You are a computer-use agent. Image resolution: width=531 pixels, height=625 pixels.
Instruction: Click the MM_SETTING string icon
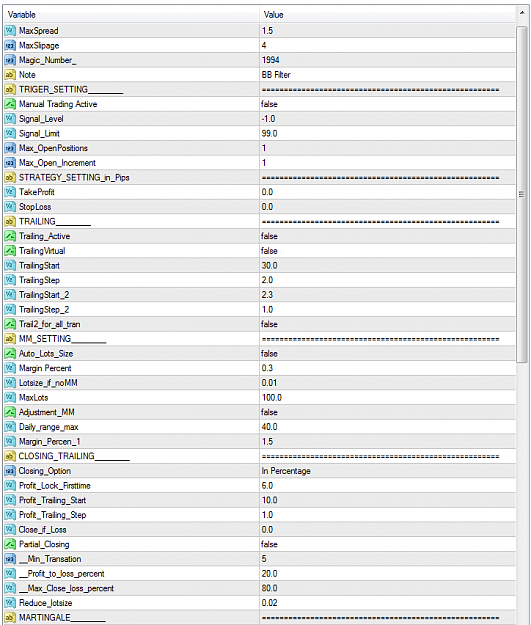coord(10,339)
